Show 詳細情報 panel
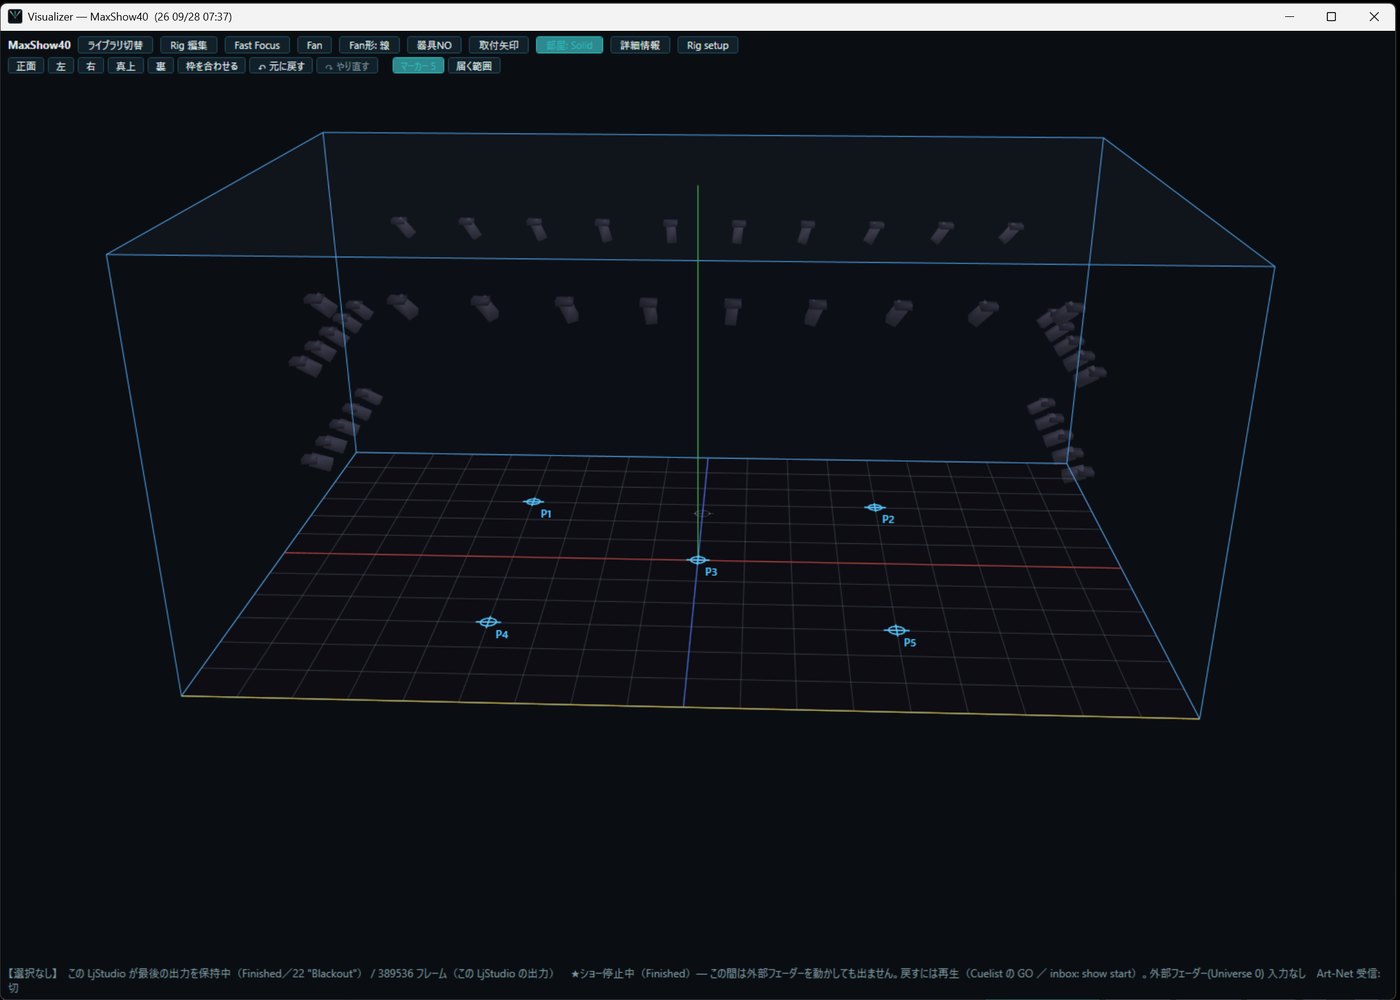1400x1000 pixels. 640,45
